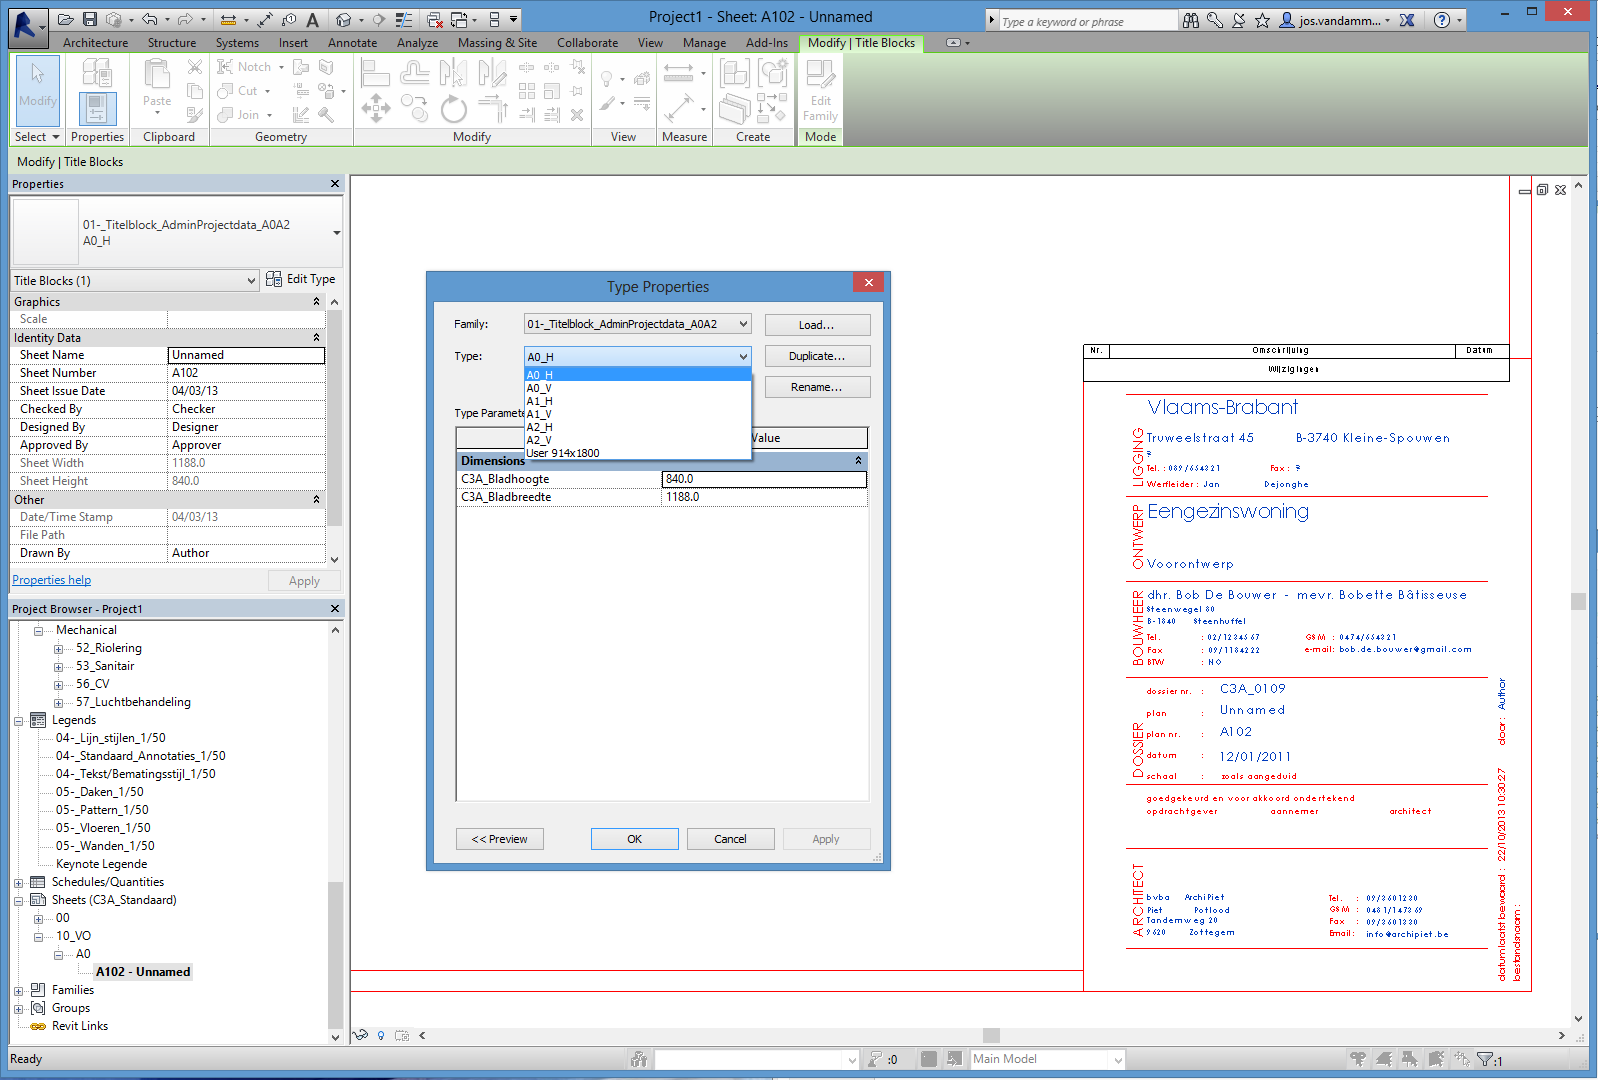Screen dimensions: 1598x1080
Task: Click the horizontal scrollbar thumb below the sheet view
Action: point(991,1036)
